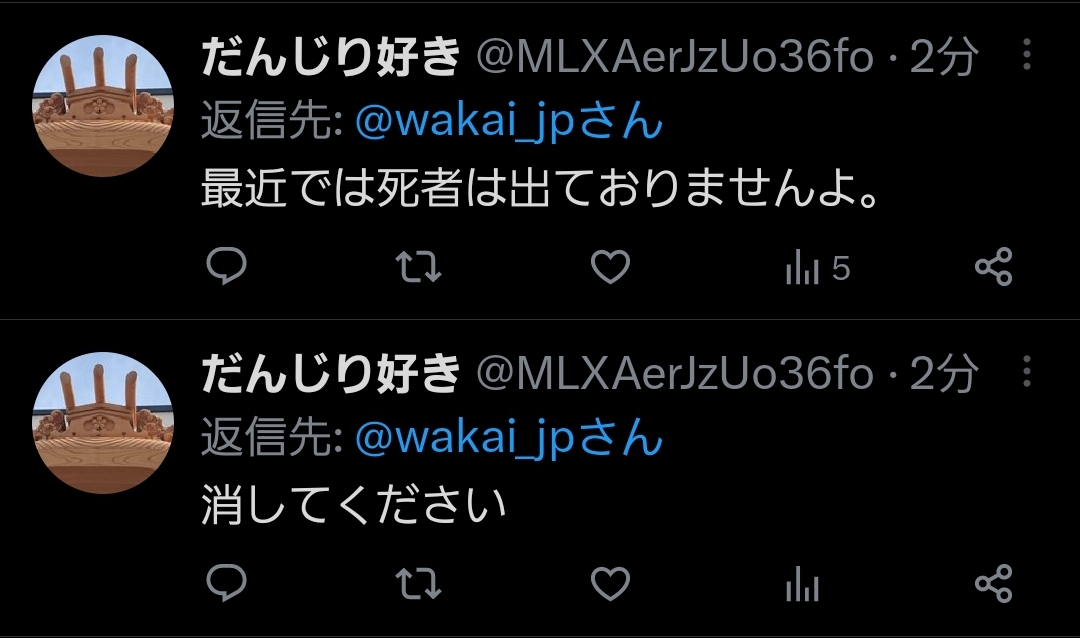Screen dimensions: 1080x638
Task: View analytics showing 5 views
Action: (x=818, y=267)
